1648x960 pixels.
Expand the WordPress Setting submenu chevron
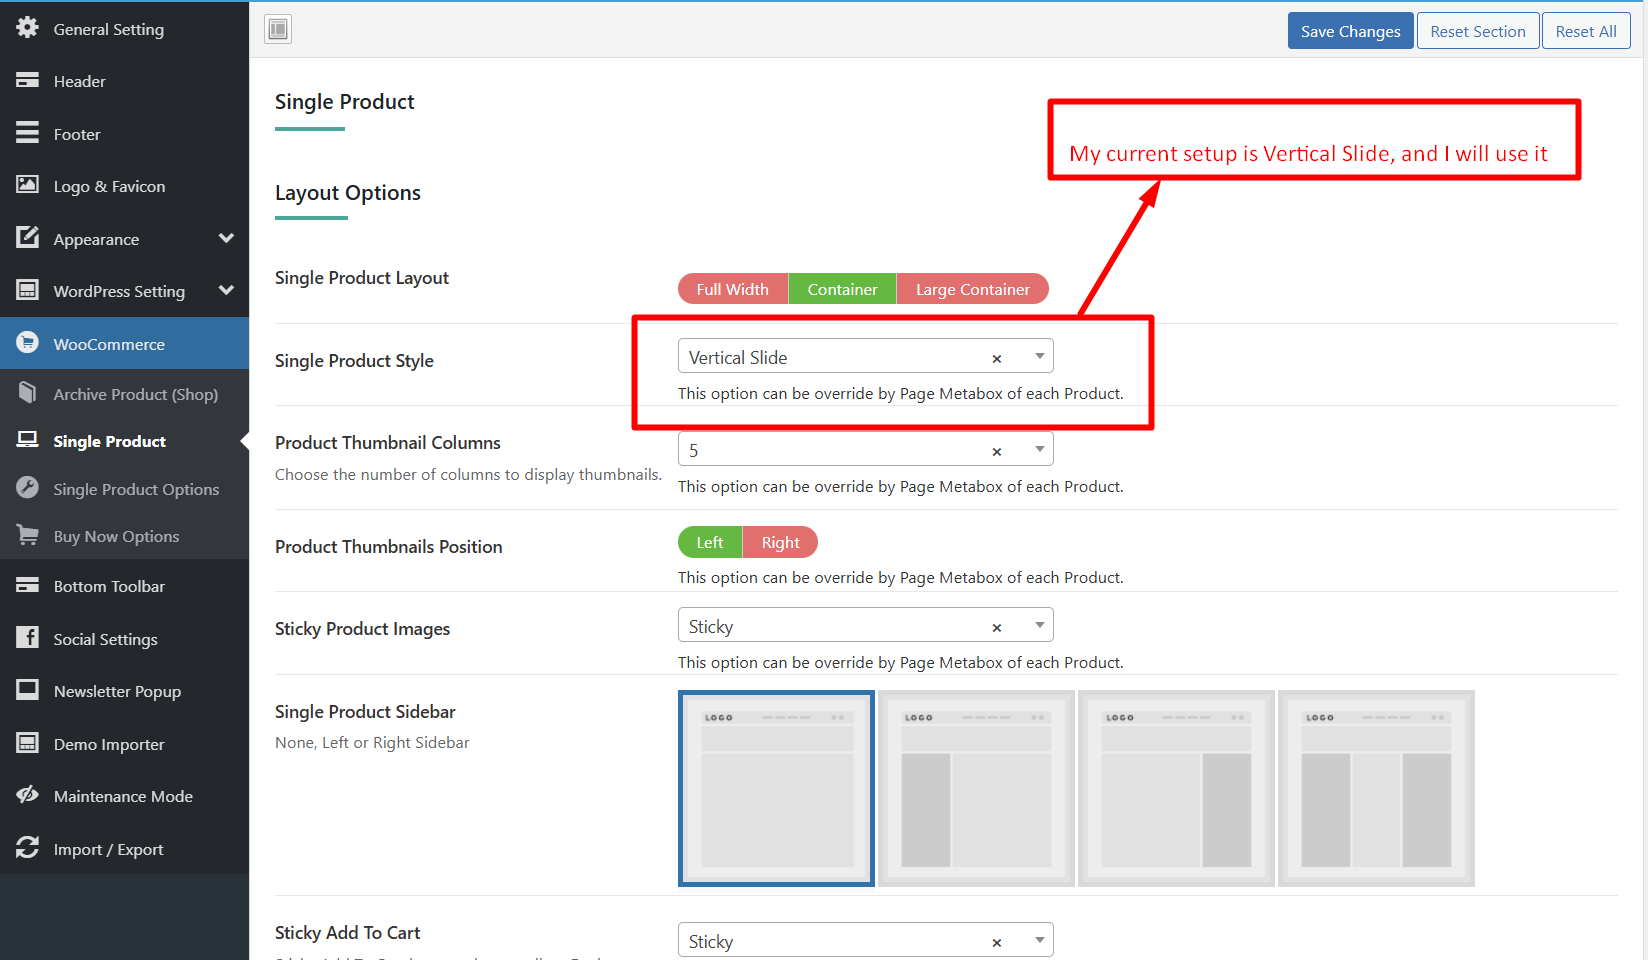[226, 290]
